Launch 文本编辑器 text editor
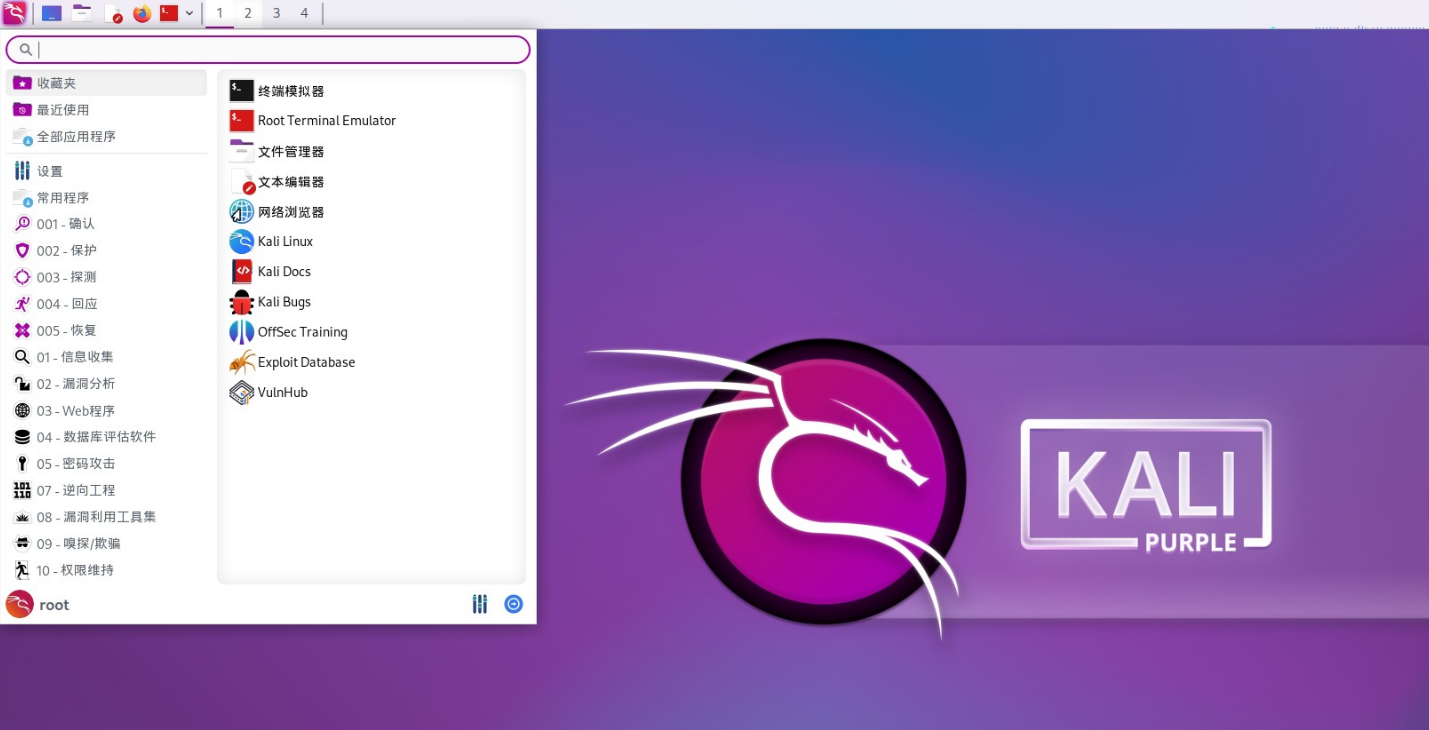 [372, 182]
